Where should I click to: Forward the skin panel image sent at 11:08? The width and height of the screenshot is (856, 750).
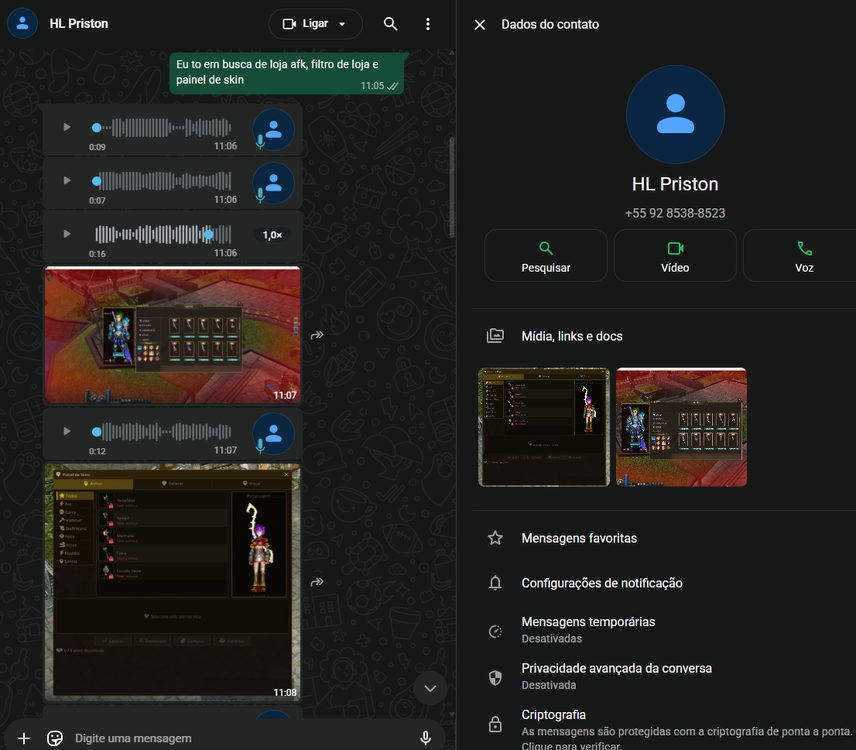(x=317, y=582)
